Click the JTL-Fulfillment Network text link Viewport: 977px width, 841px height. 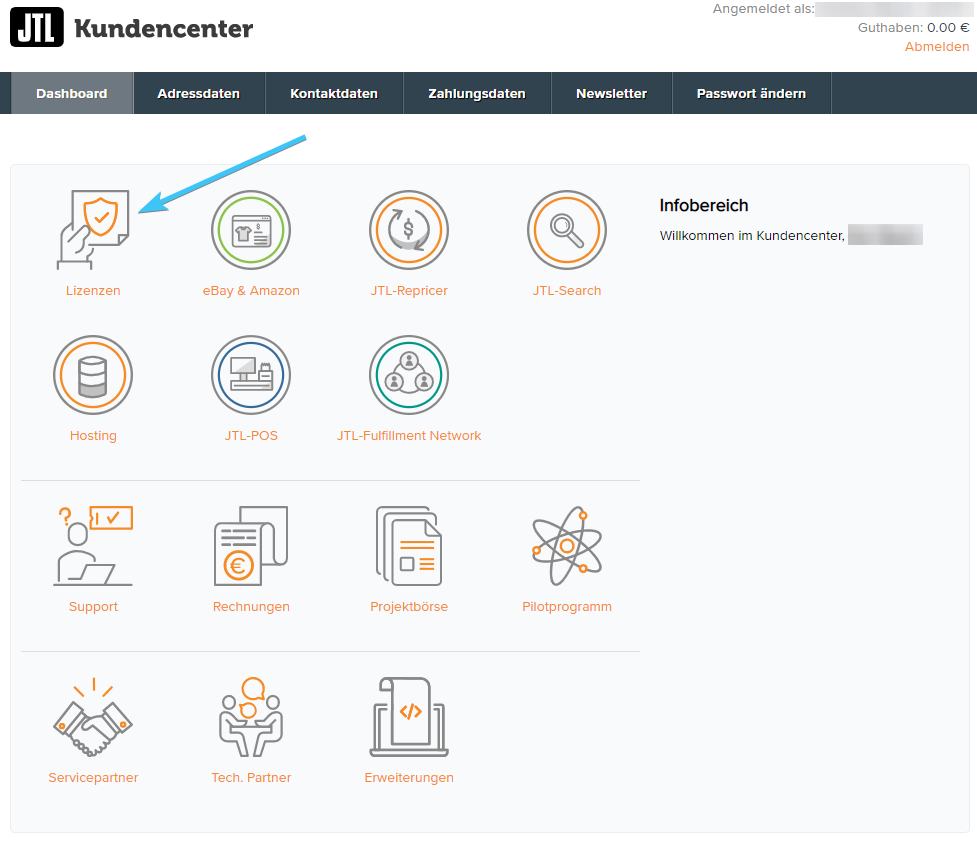(409, 435)
